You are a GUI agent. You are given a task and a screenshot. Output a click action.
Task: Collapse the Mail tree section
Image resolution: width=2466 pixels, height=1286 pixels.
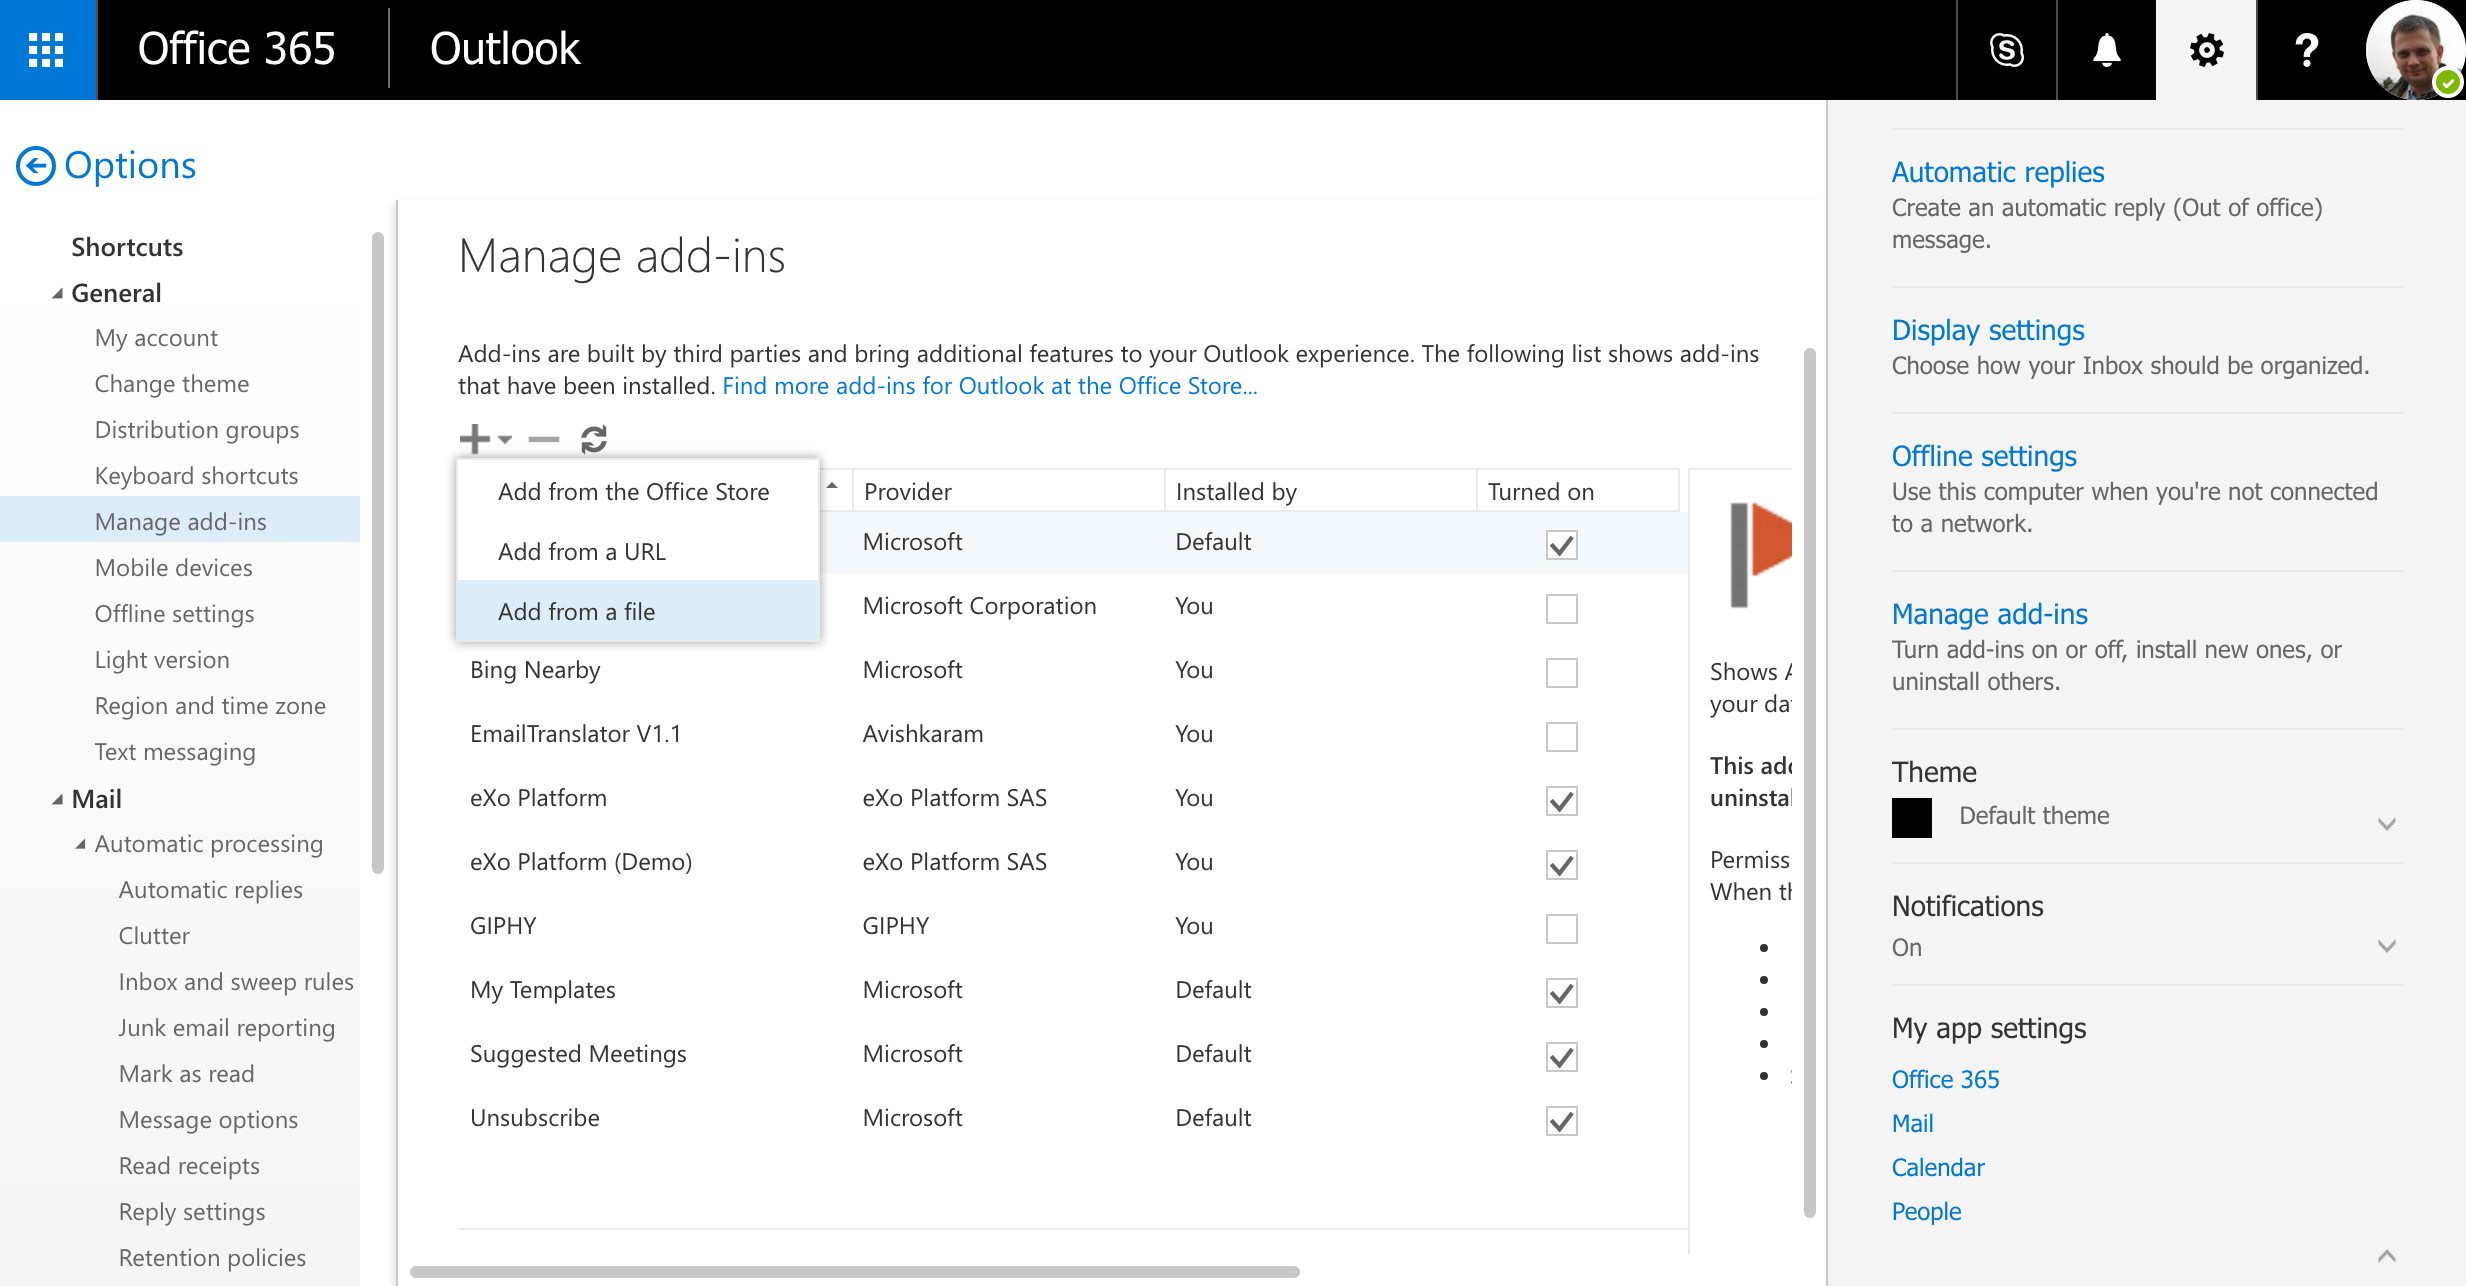pos(57,800)
